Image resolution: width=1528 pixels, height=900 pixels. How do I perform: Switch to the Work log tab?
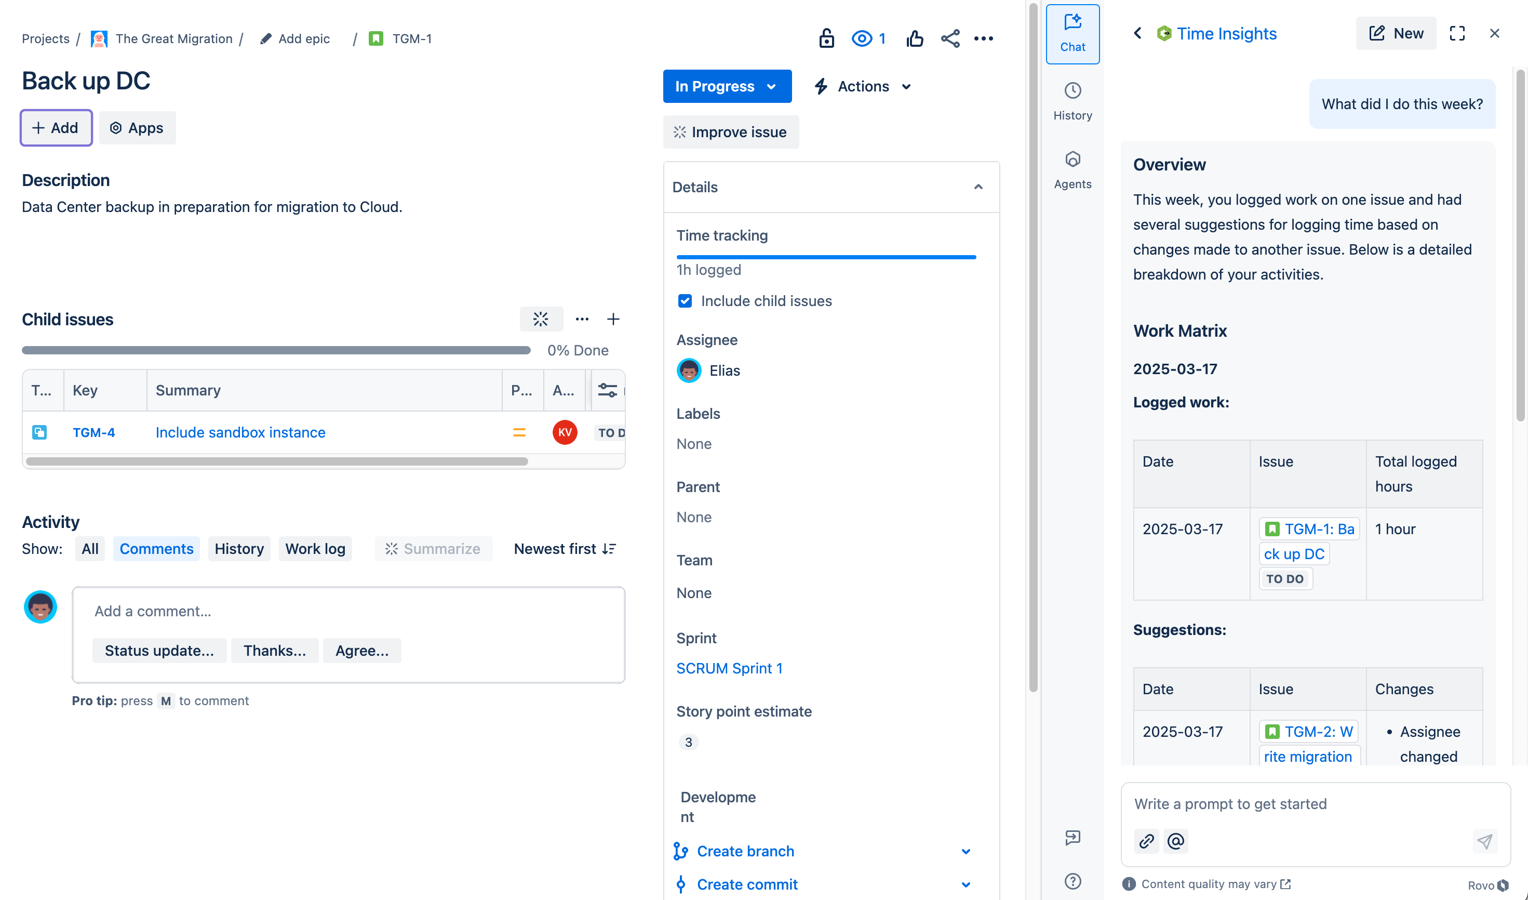(315, 549)
